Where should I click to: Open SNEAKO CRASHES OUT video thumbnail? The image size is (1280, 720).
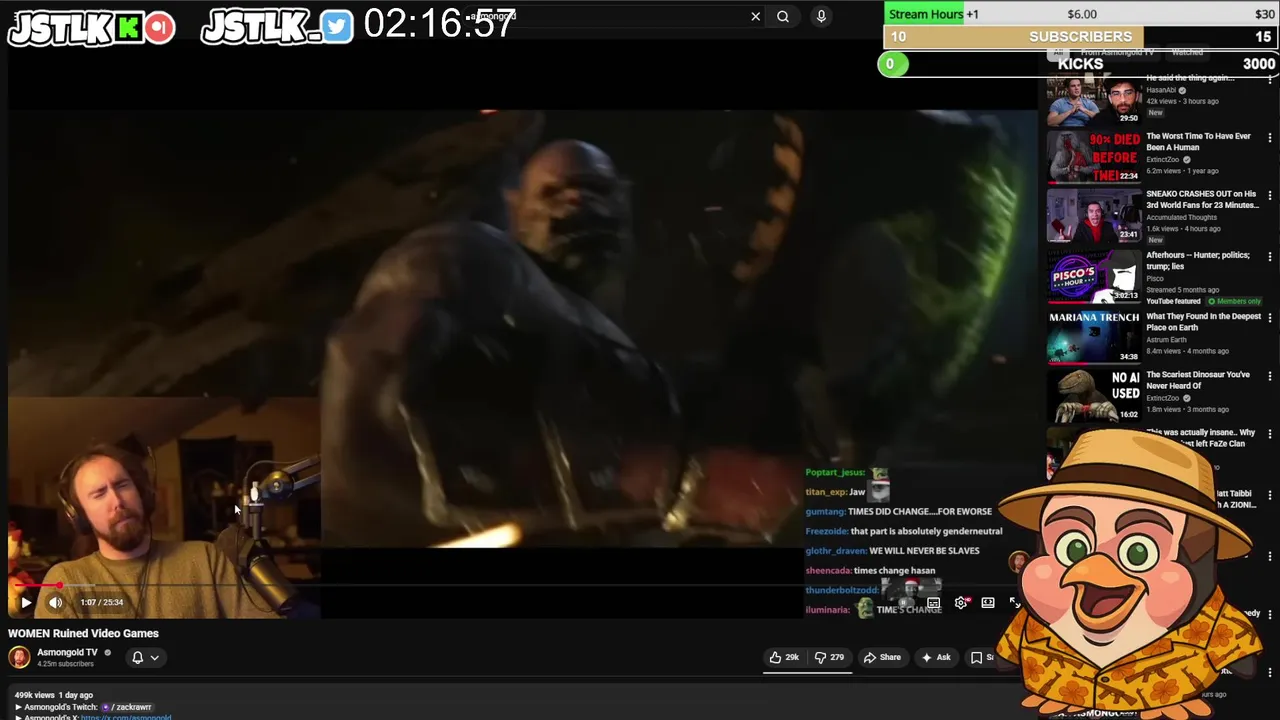pos(1093,215)
